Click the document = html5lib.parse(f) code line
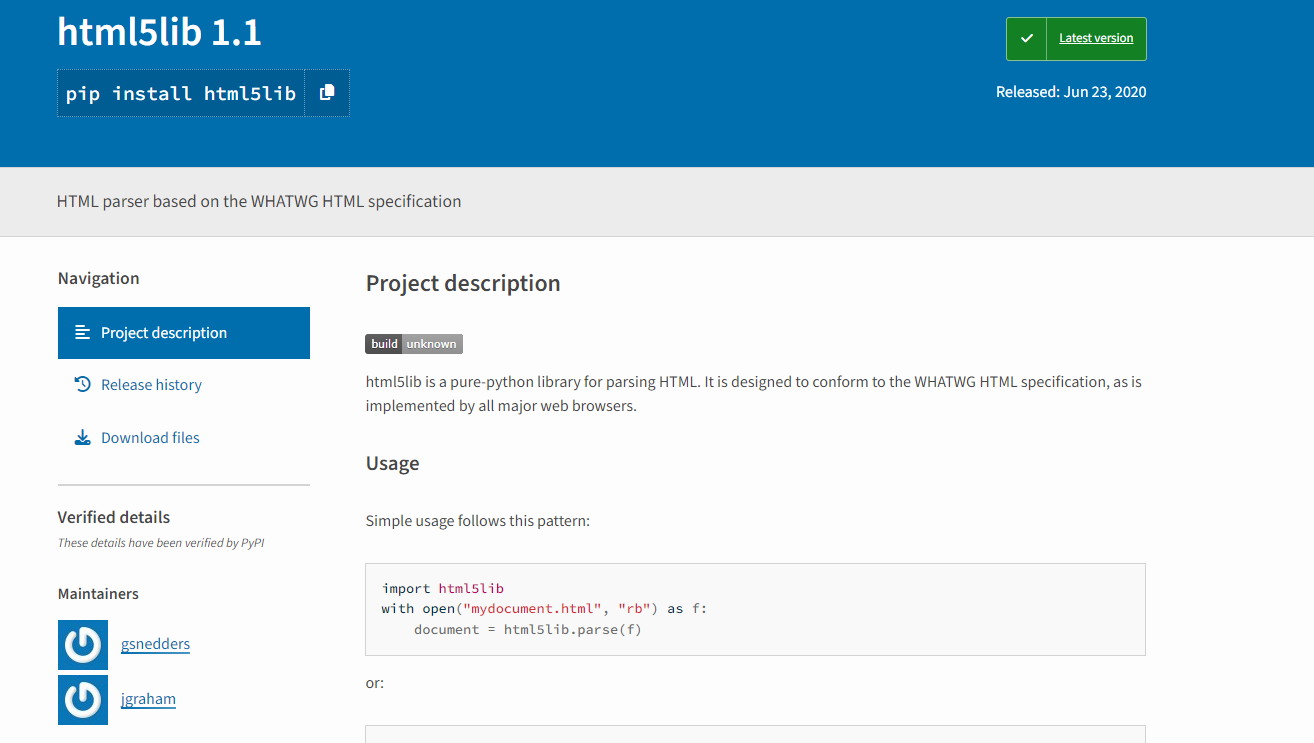The image size is (1314, 743). 528,629
